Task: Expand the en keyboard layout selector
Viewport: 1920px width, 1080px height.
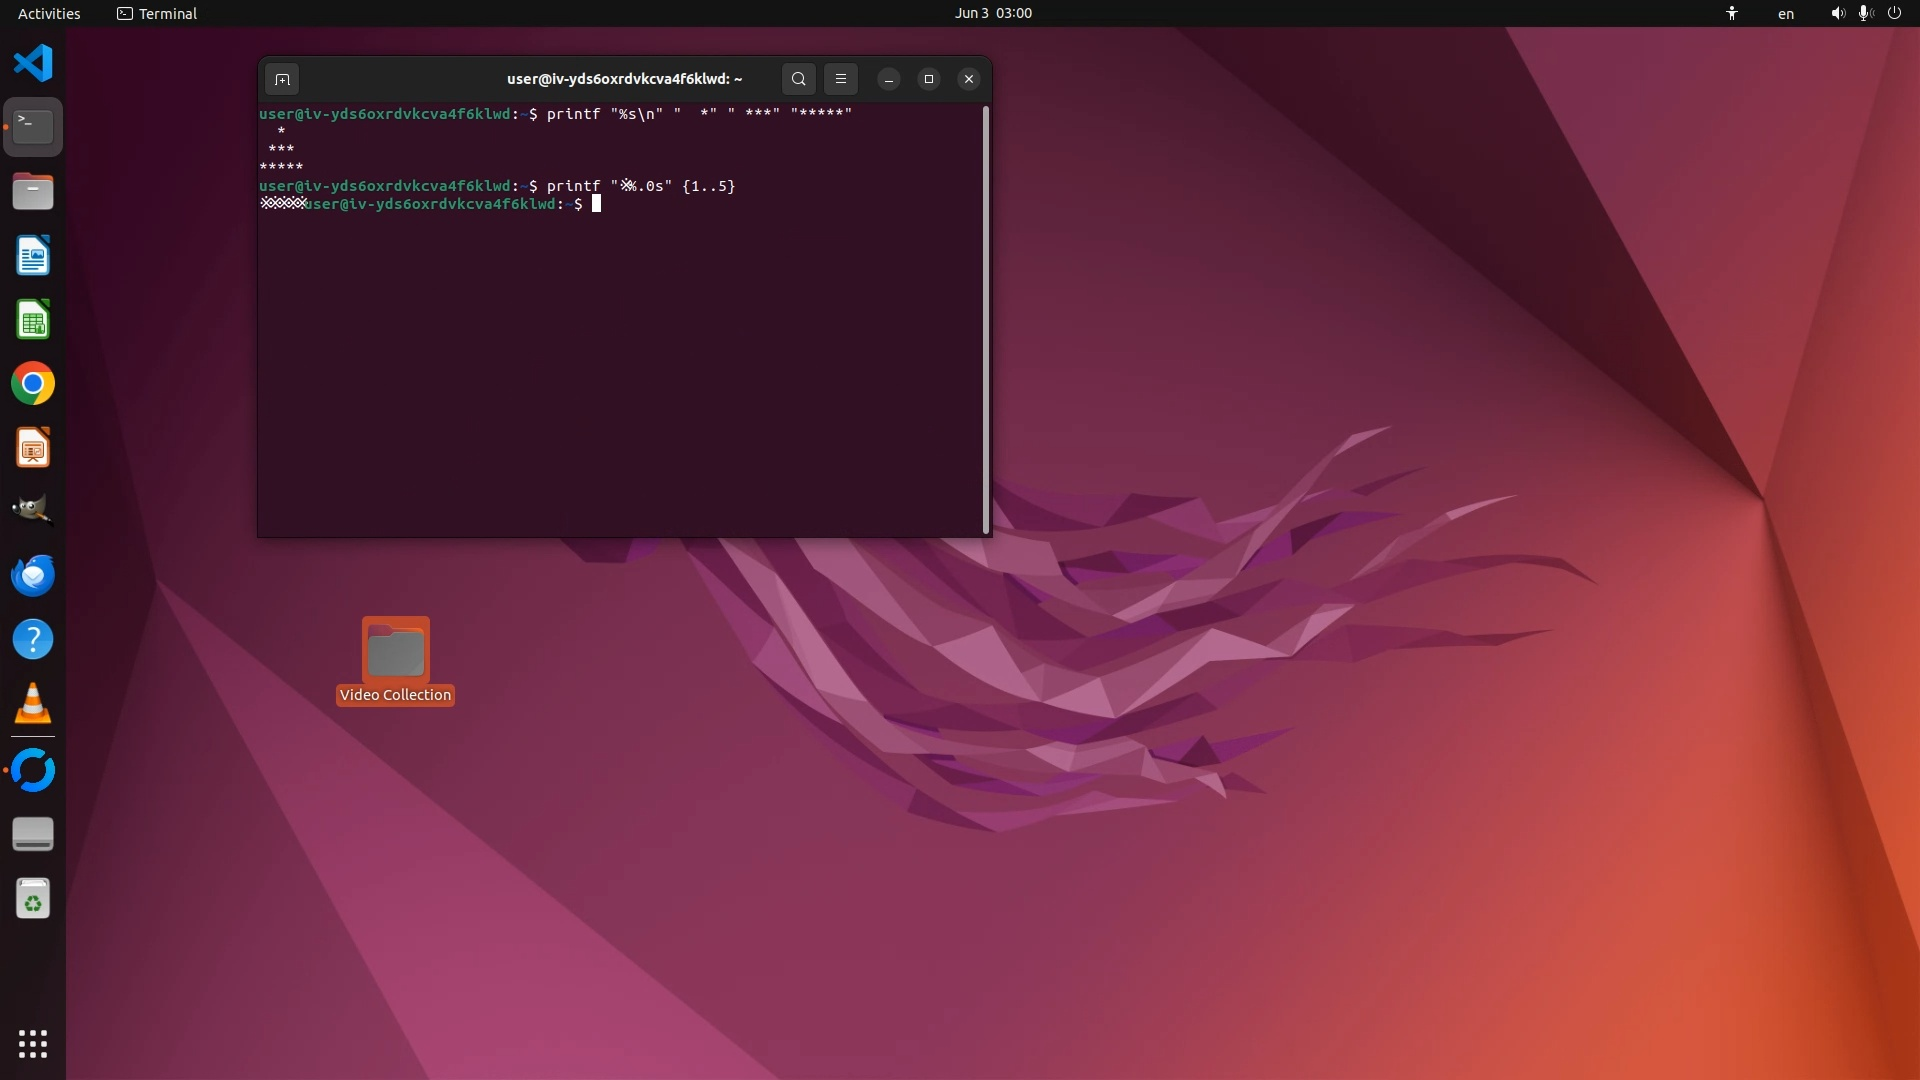Action: click(1785, 13)
